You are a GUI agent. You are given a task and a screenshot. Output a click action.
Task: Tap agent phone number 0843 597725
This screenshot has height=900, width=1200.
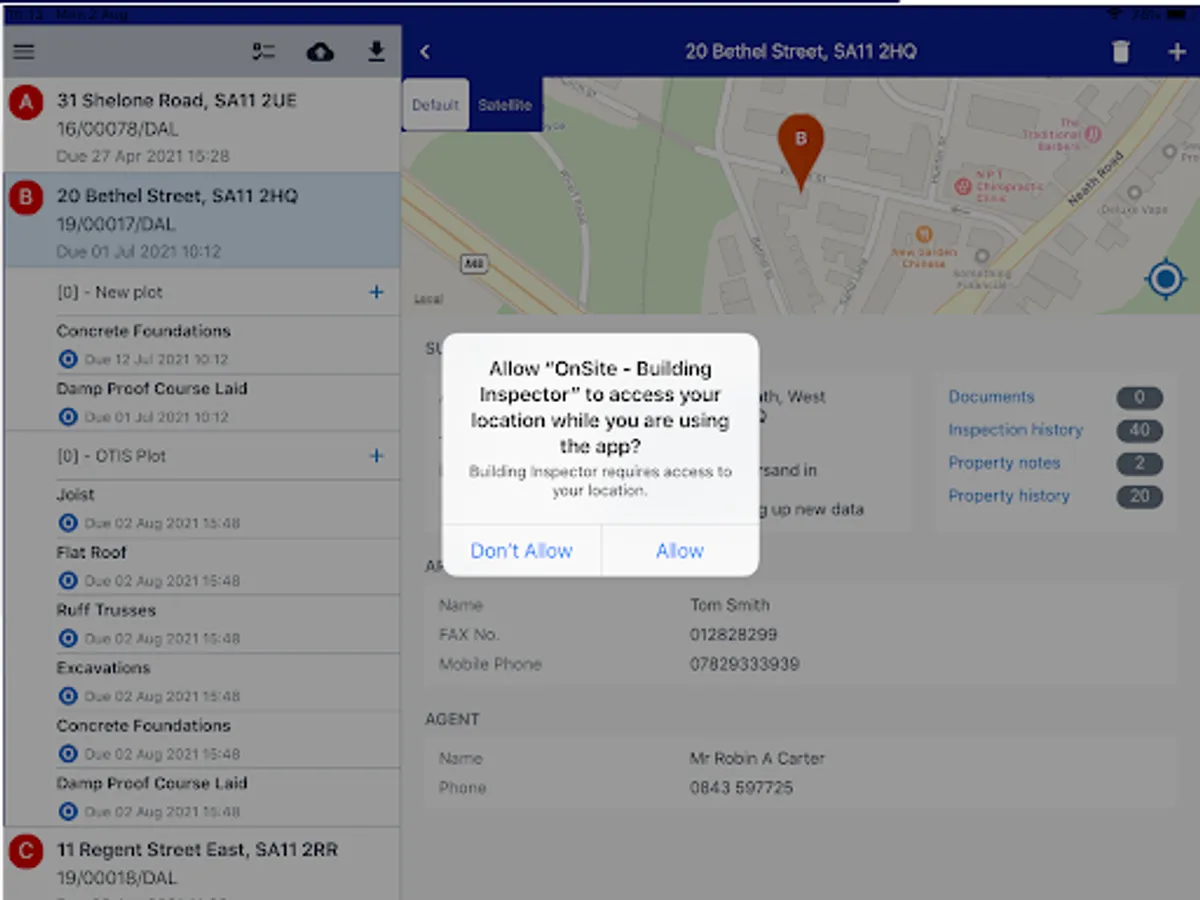click(741, 788)
